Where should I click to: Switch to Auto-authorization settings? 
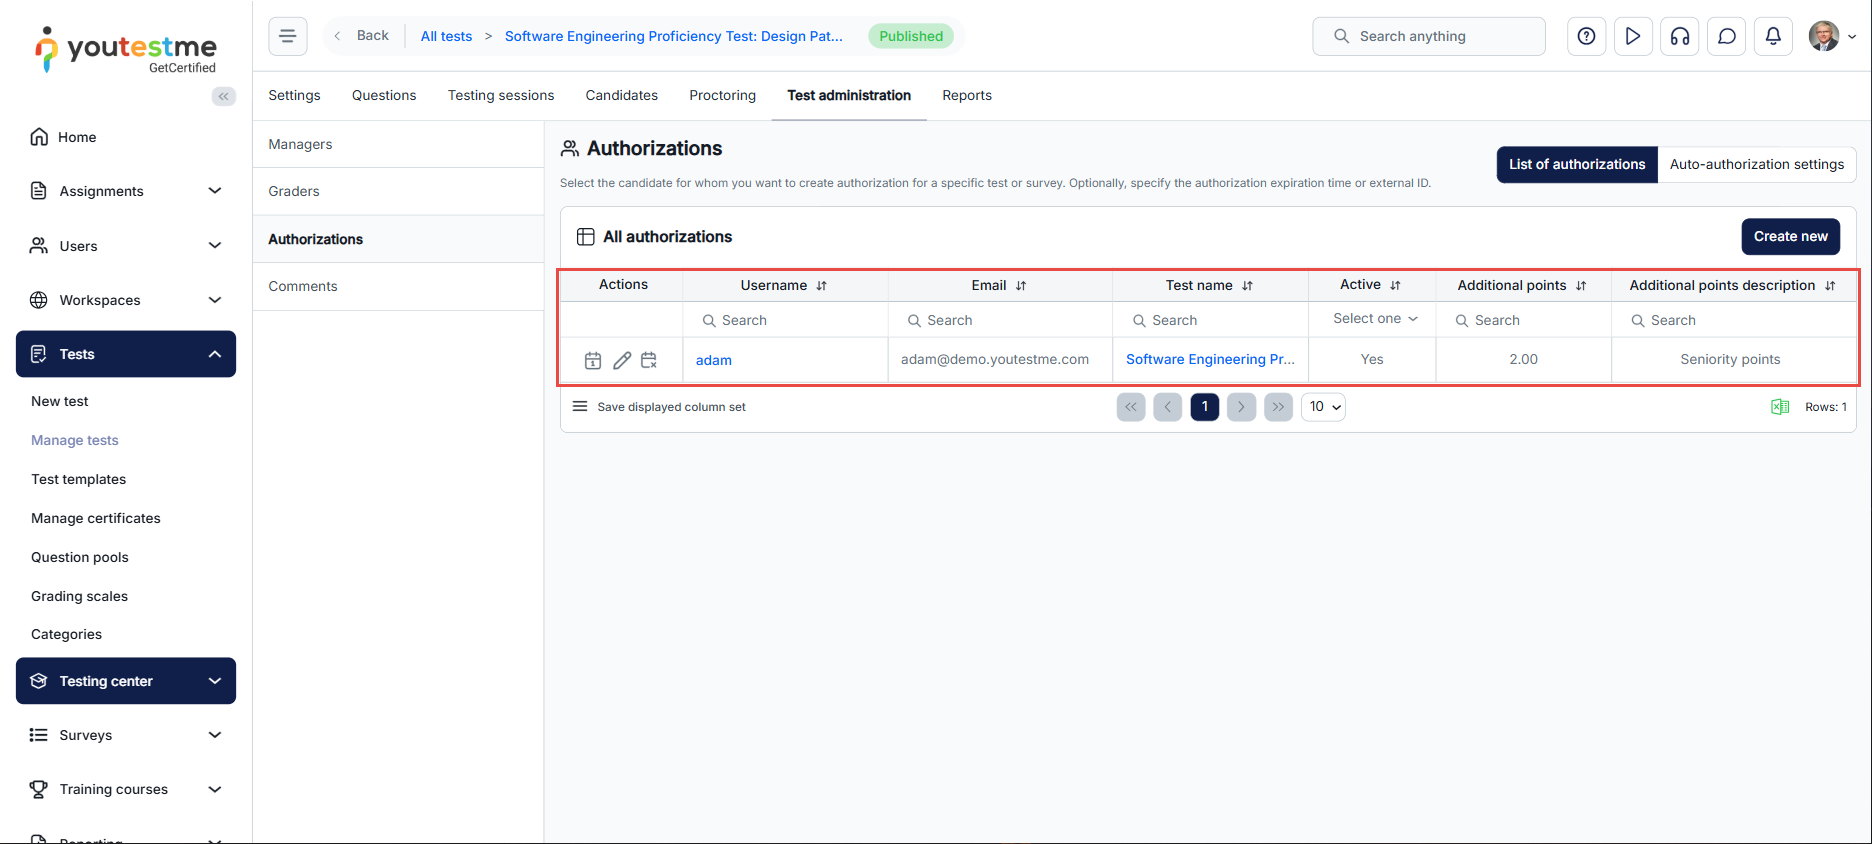pyautogui.click(x=1756, y=164)
